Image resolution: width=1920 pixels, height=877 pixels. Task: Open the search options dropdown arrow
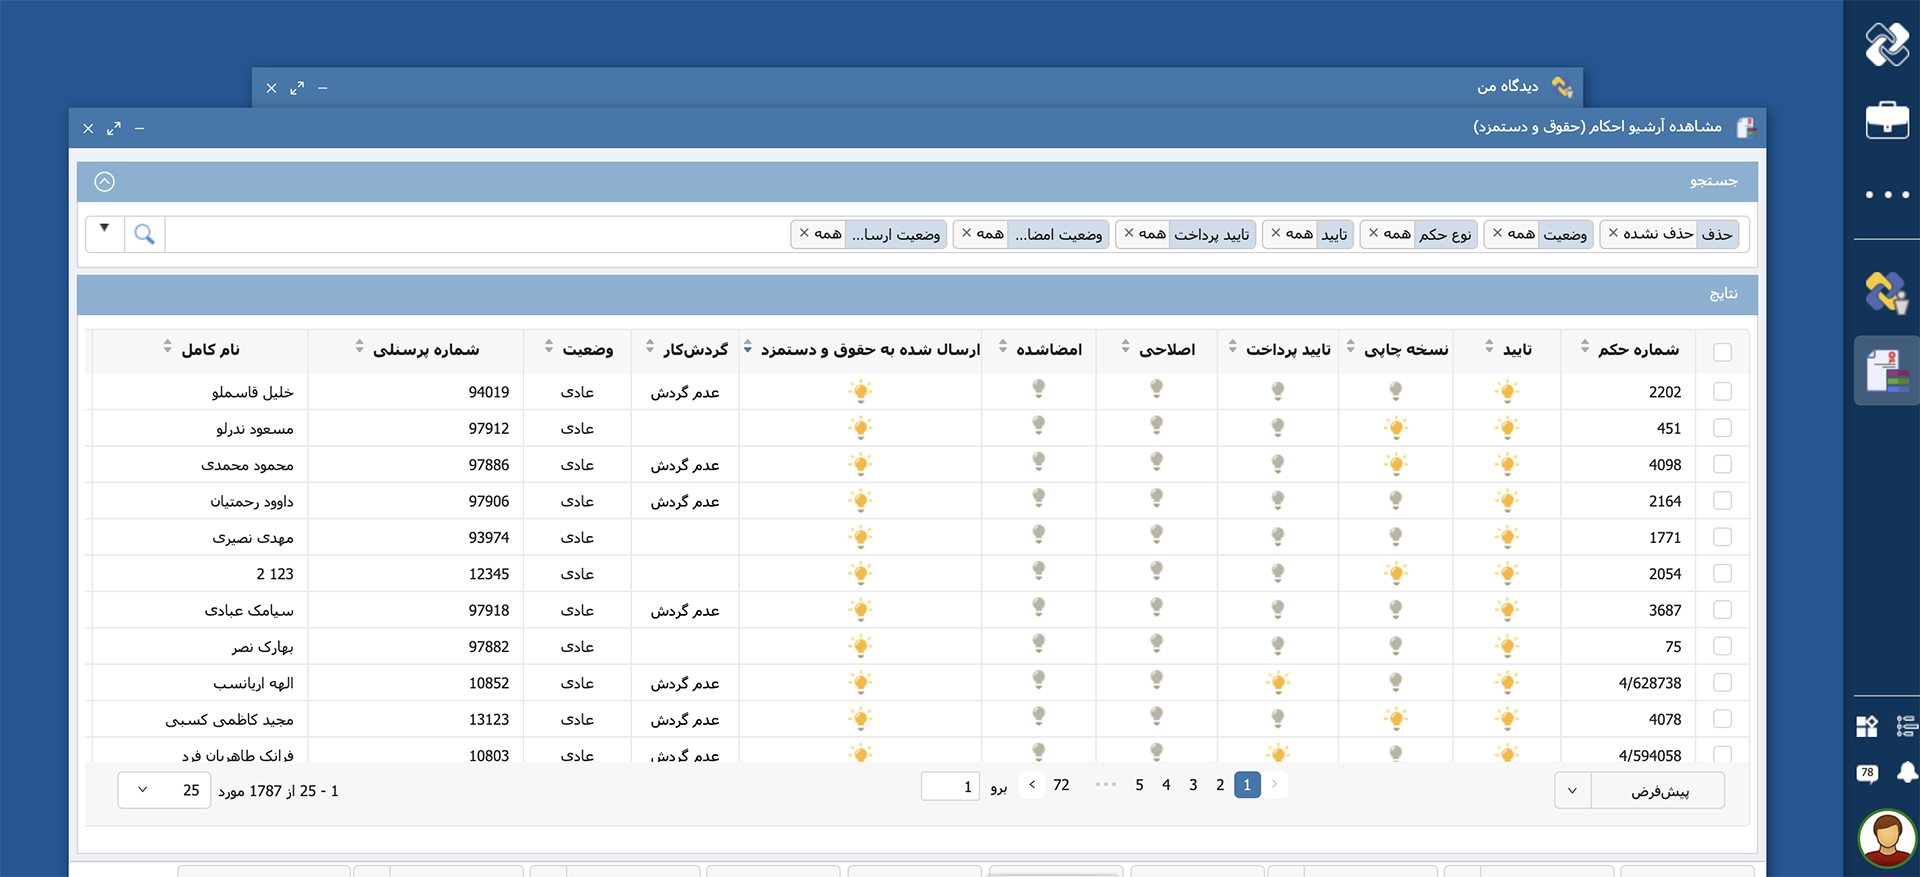click(104, 229)
